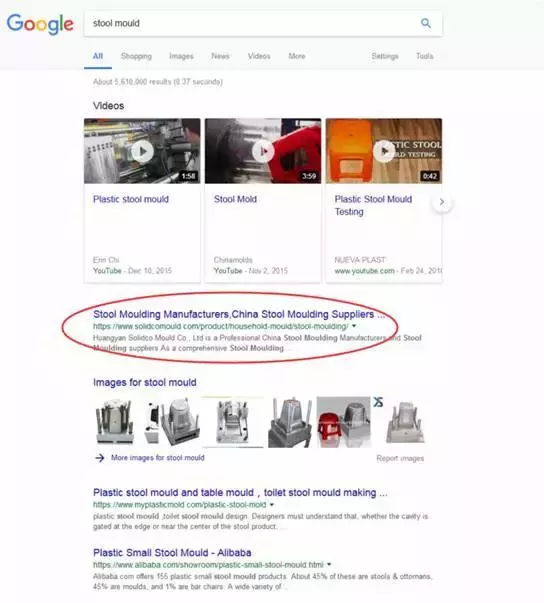Click More images for stool mould
Image resolution: width=544 pixels, height=603 pixels.
pyautogui.click(x=158, y=458)
